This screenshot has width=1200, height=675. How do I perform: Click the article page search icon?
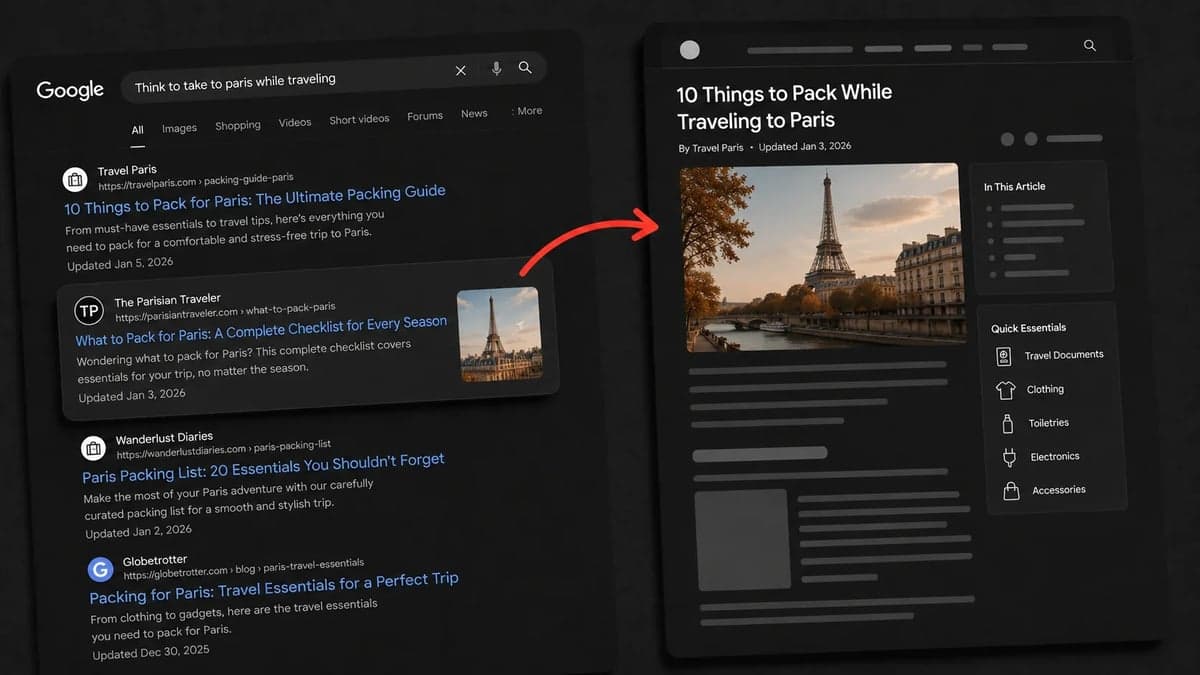[x=1090, y=46]
